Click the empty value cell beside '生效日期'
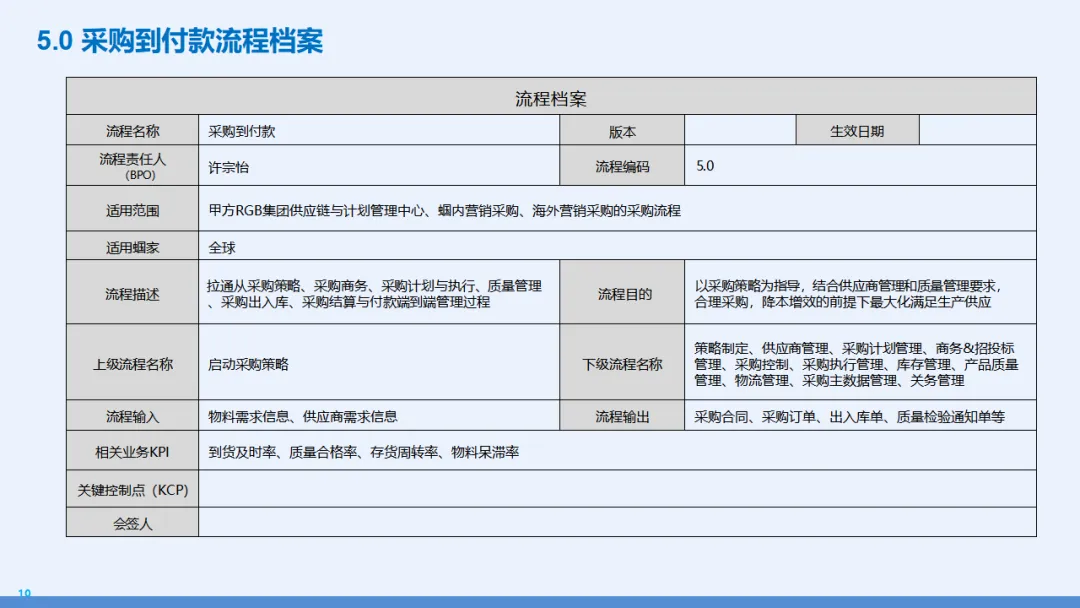Viewport: 1080px width, 608px height. [x=977, y=130]
